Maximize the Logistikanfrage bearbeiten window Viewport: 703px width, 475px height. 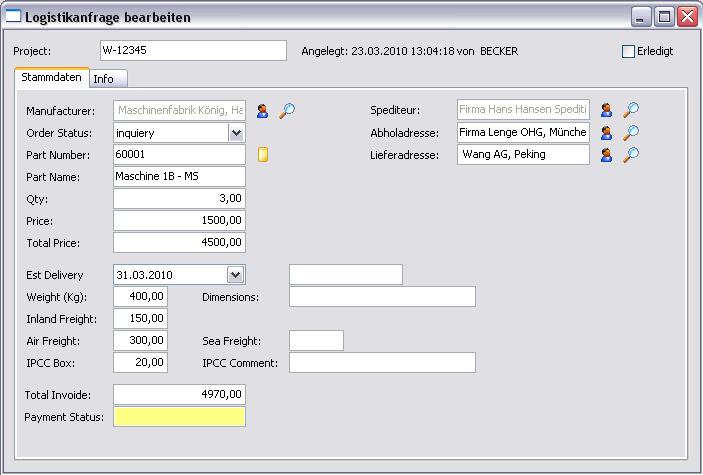tap(665, 17)
